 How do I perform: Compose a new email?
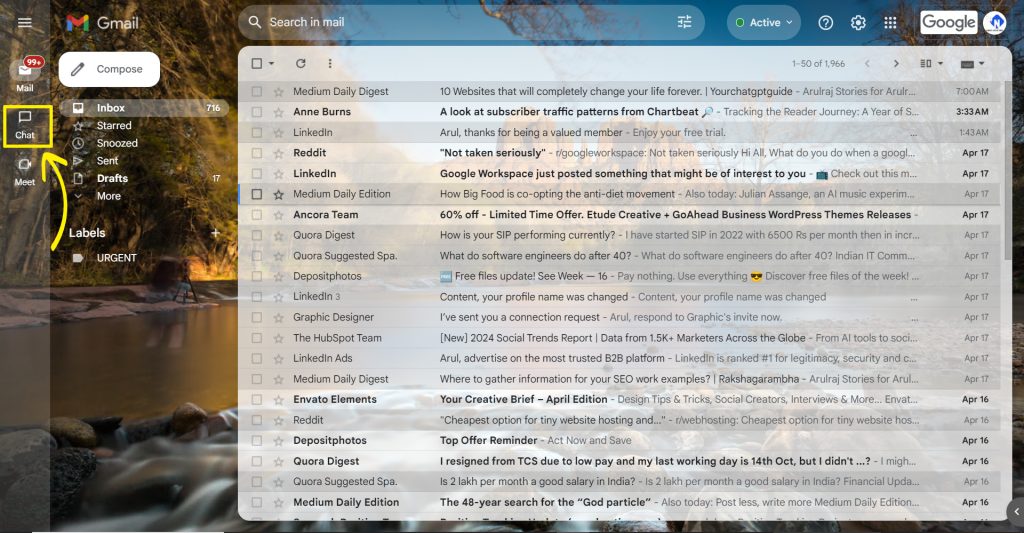coord(109,69)
